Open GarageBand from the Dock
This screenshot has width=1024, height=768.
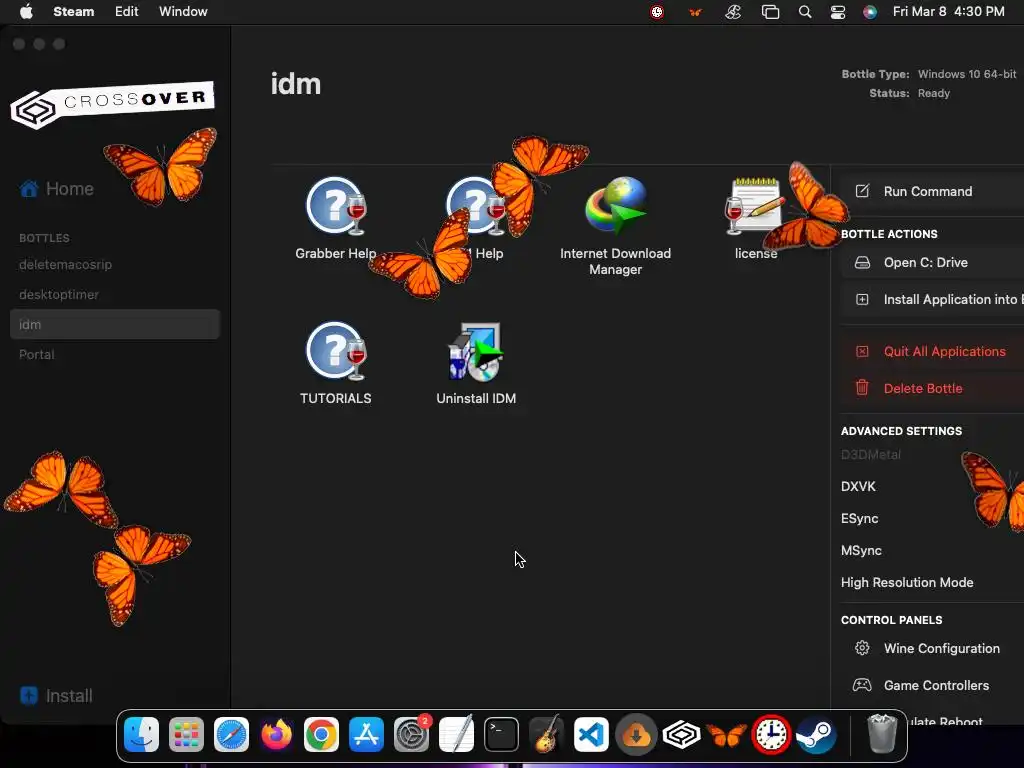(547, 735)
